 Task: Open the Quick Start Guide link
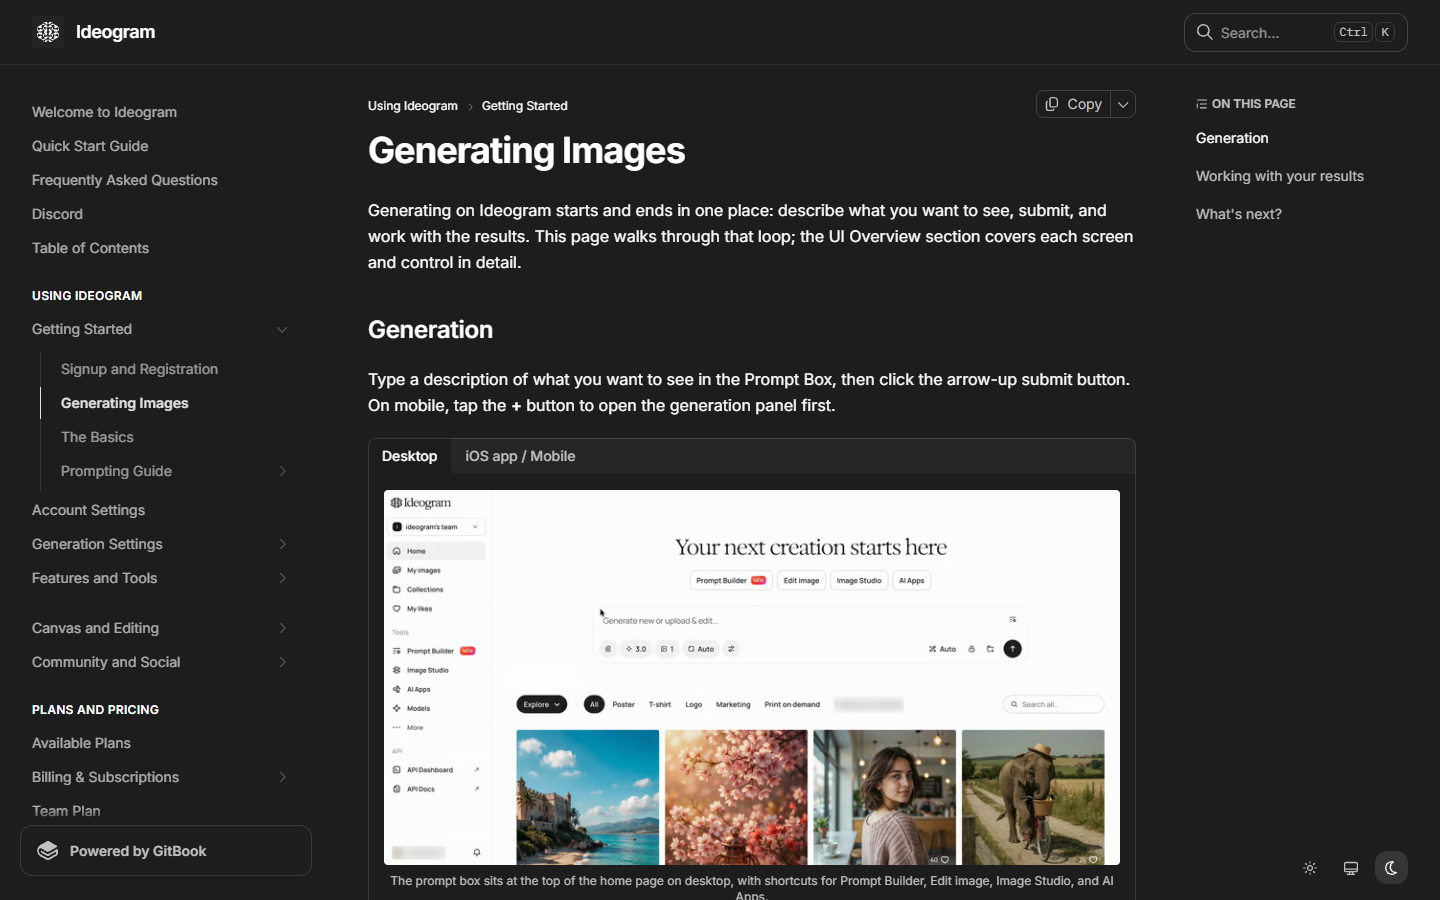tap(90, 146)
